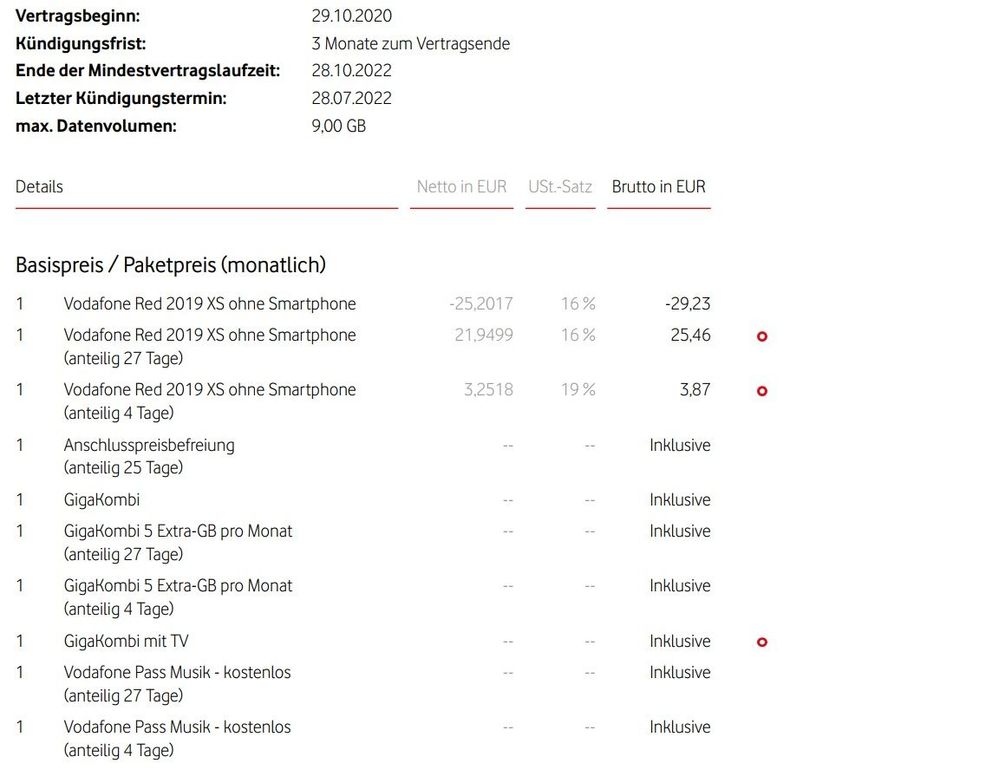Click the Brutto in EUR column header
This screenshot has width=999, height=769.
658,187
